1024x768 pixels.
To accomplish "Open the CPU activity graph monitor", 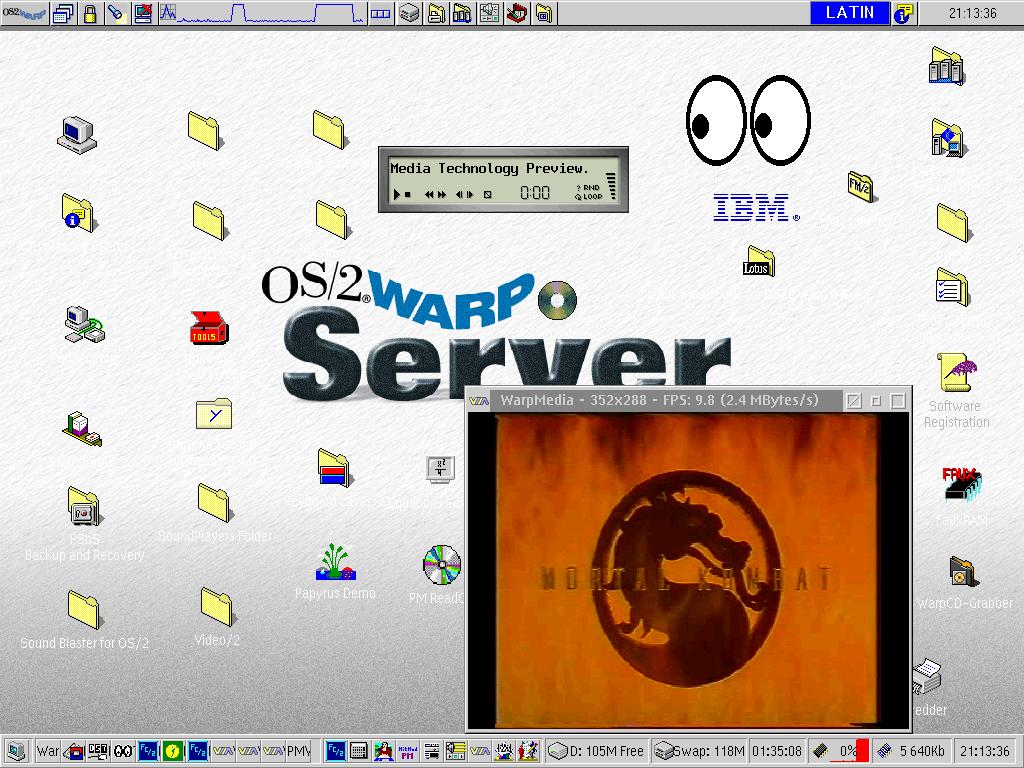I will pos(261,13).
